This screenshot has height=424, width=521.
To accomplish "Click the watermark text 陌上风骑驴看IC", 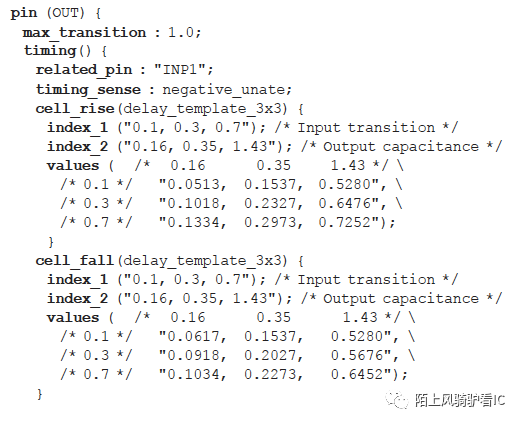I will pyautogui.click(x=460, y=400).
